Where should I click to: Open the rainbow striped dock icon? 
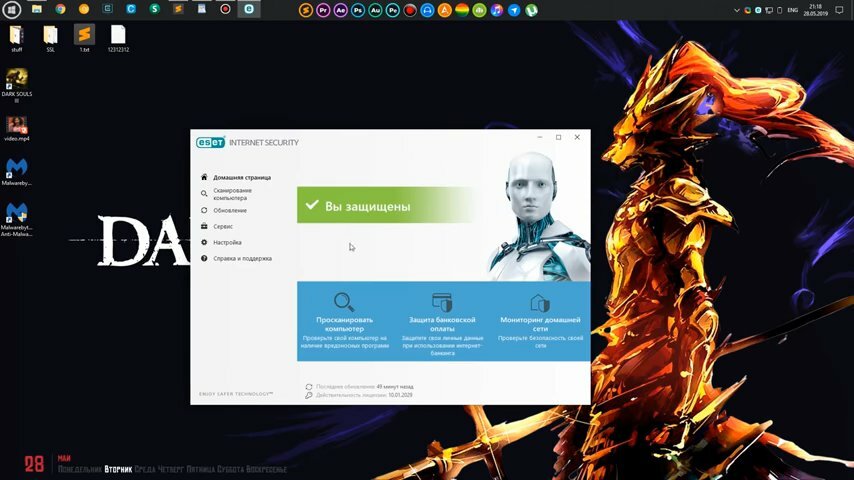pyautogui.click(x=462, y=10)
